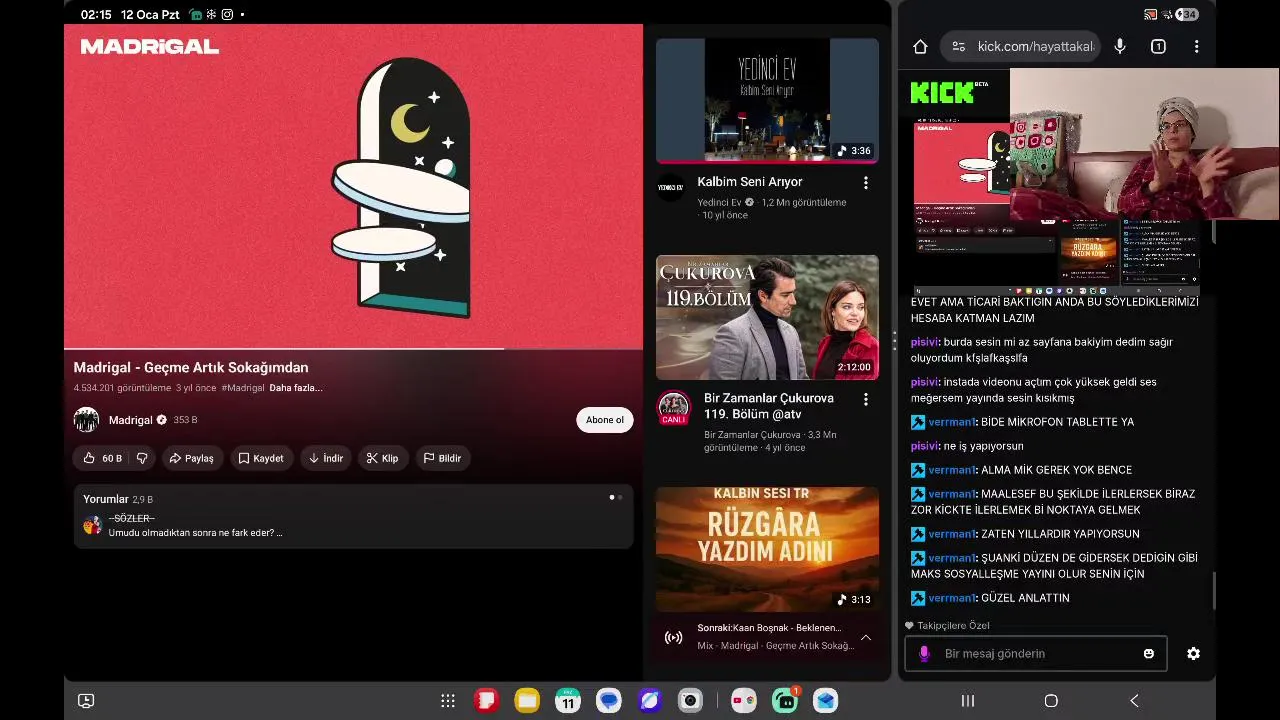Expand the mix queue chevron
Screen dimensions: 1280x720
coord(866,637)
